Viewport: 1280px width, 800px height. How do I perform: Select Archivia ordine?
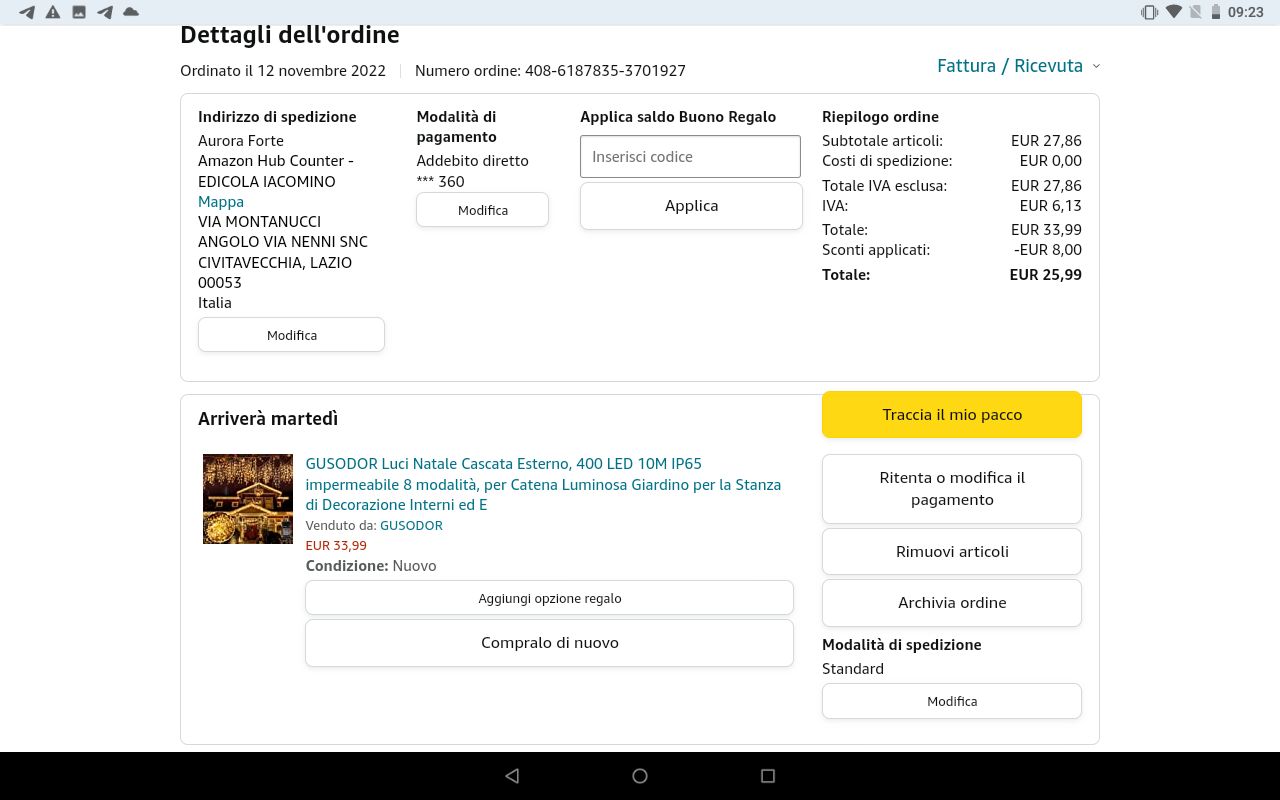(x=951, y=603)
